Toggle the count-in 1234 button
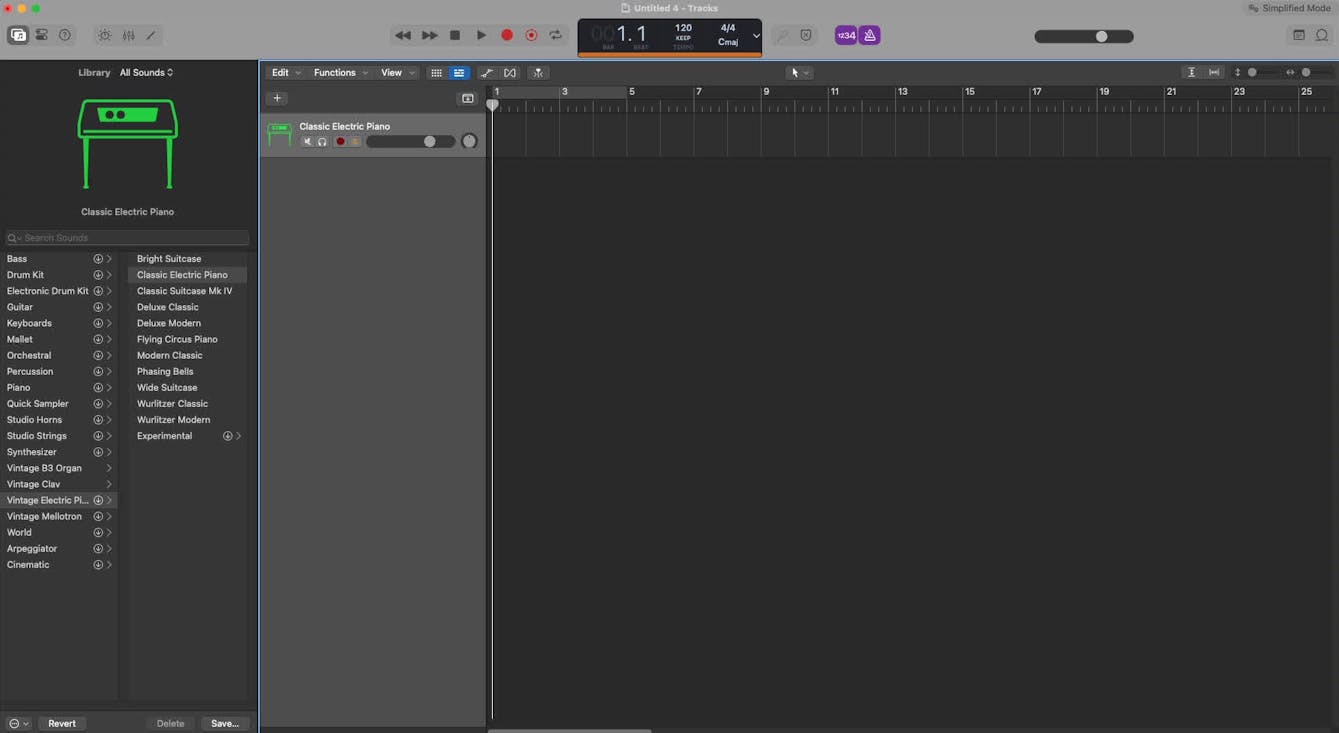The width and height of the screenshot is (1339, 733). 846,35
